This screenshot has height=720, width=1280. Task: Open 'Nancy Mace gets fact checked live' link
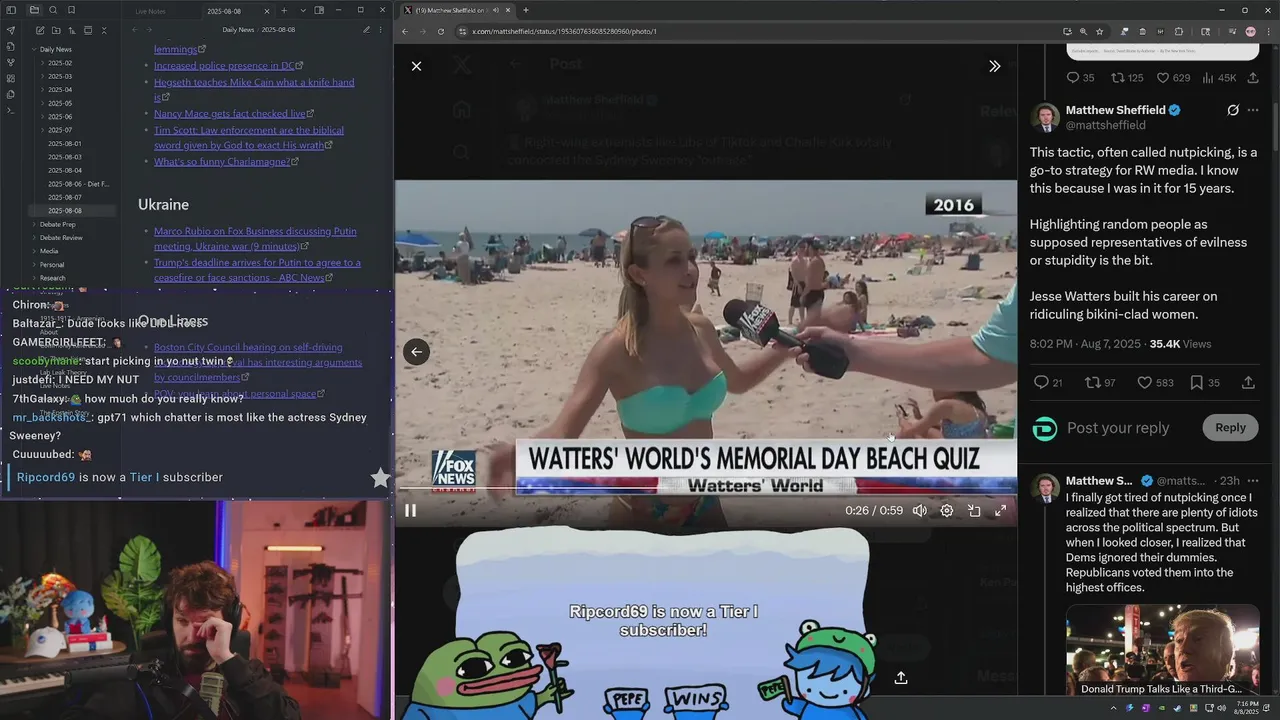229,114
